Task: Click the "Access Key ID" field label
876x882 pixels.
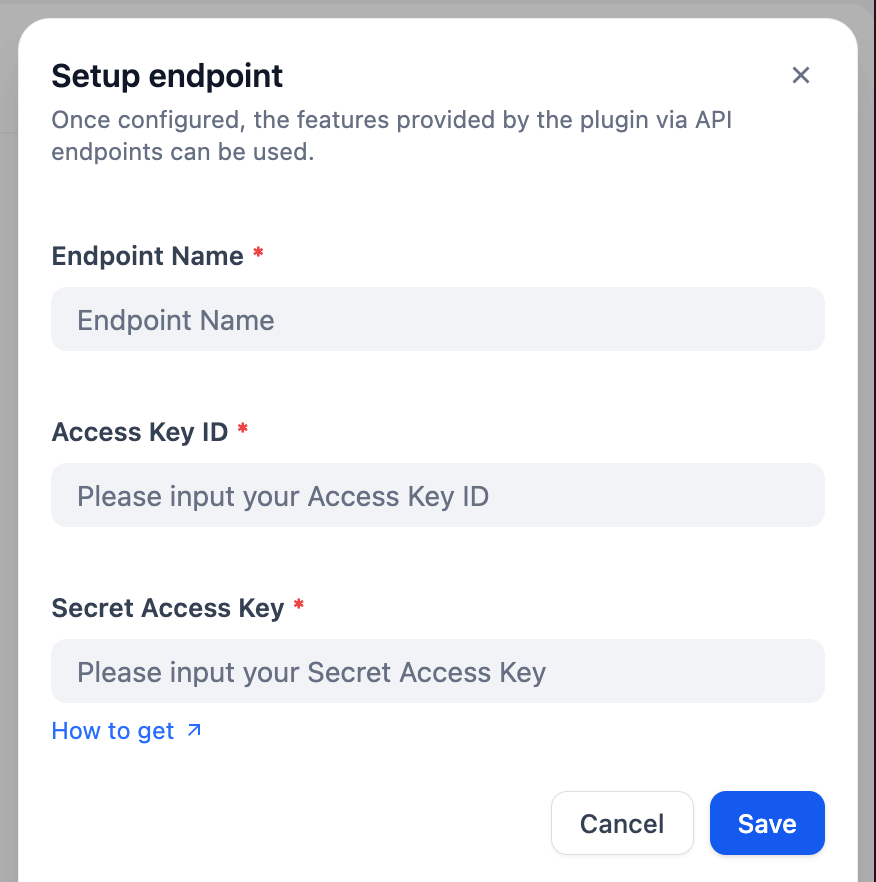Action: point(140,432)
